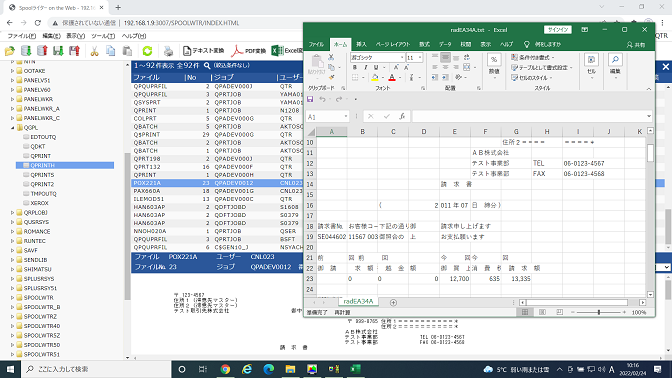Click the Excel conversion button in Spool Writer toolbar

(x=286, y=51)
